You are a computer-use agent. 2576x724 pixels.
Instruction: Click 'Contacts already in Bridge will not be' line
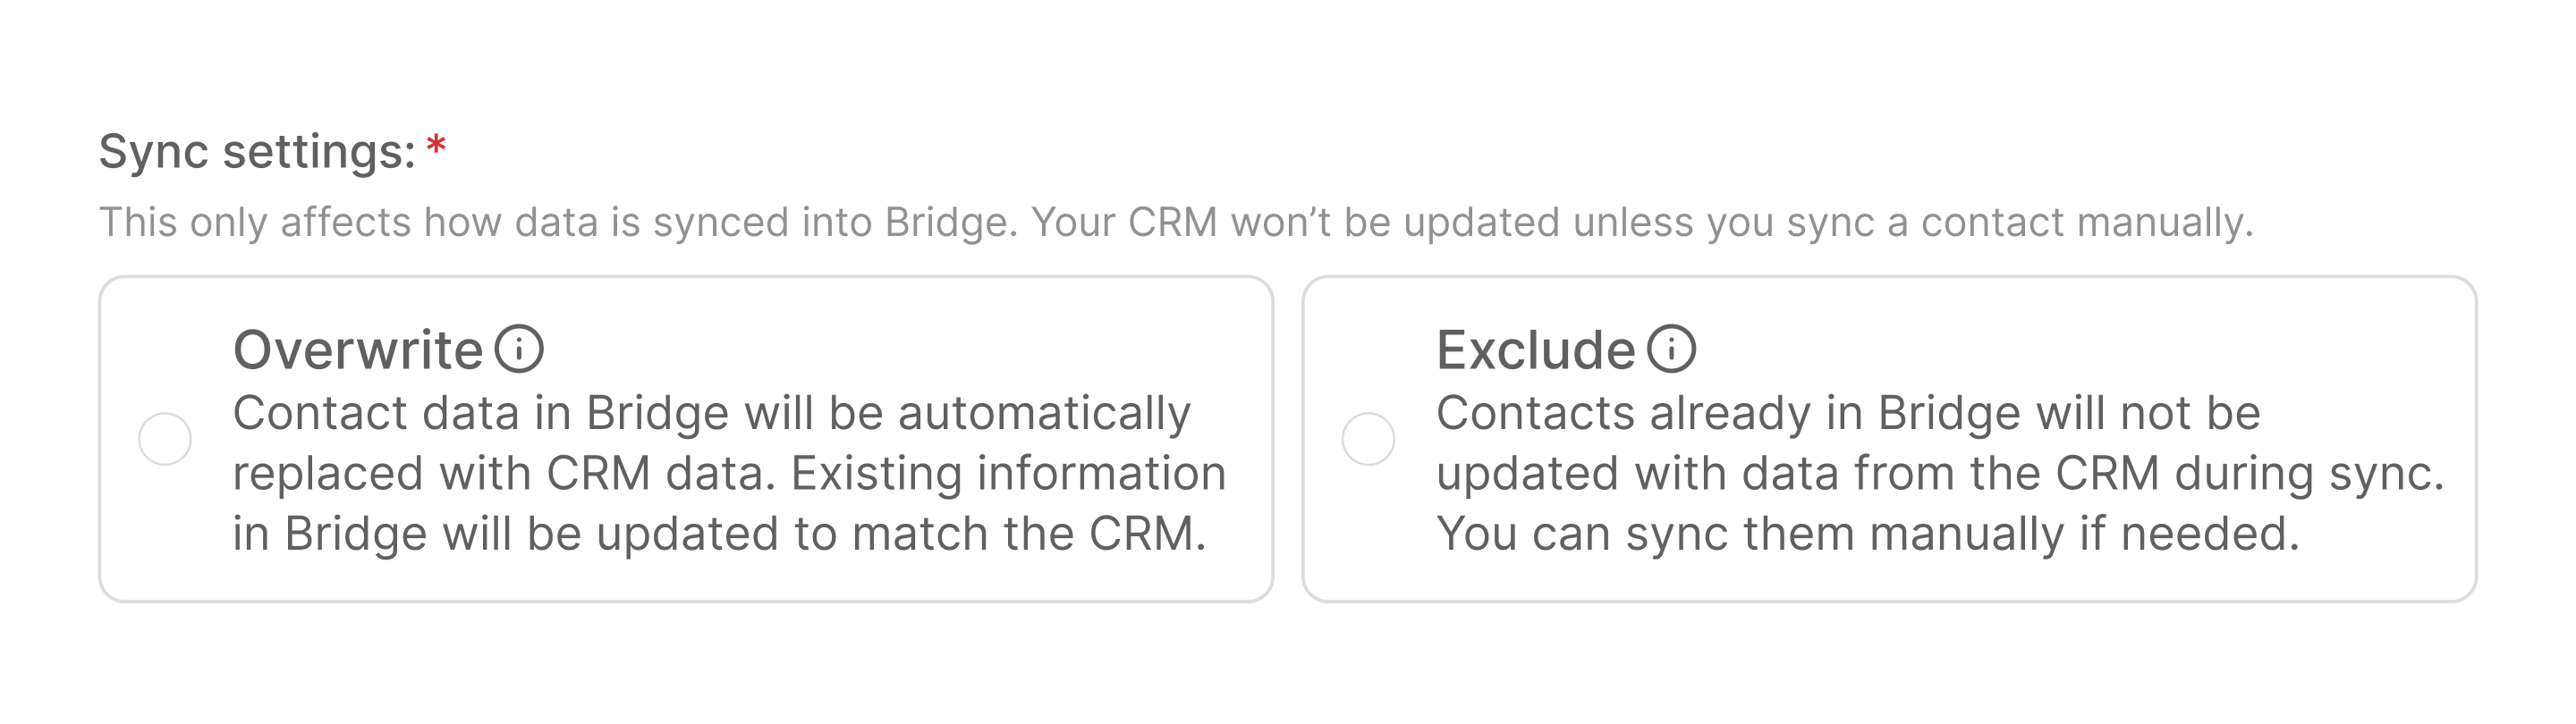(x=1848, y=414)
